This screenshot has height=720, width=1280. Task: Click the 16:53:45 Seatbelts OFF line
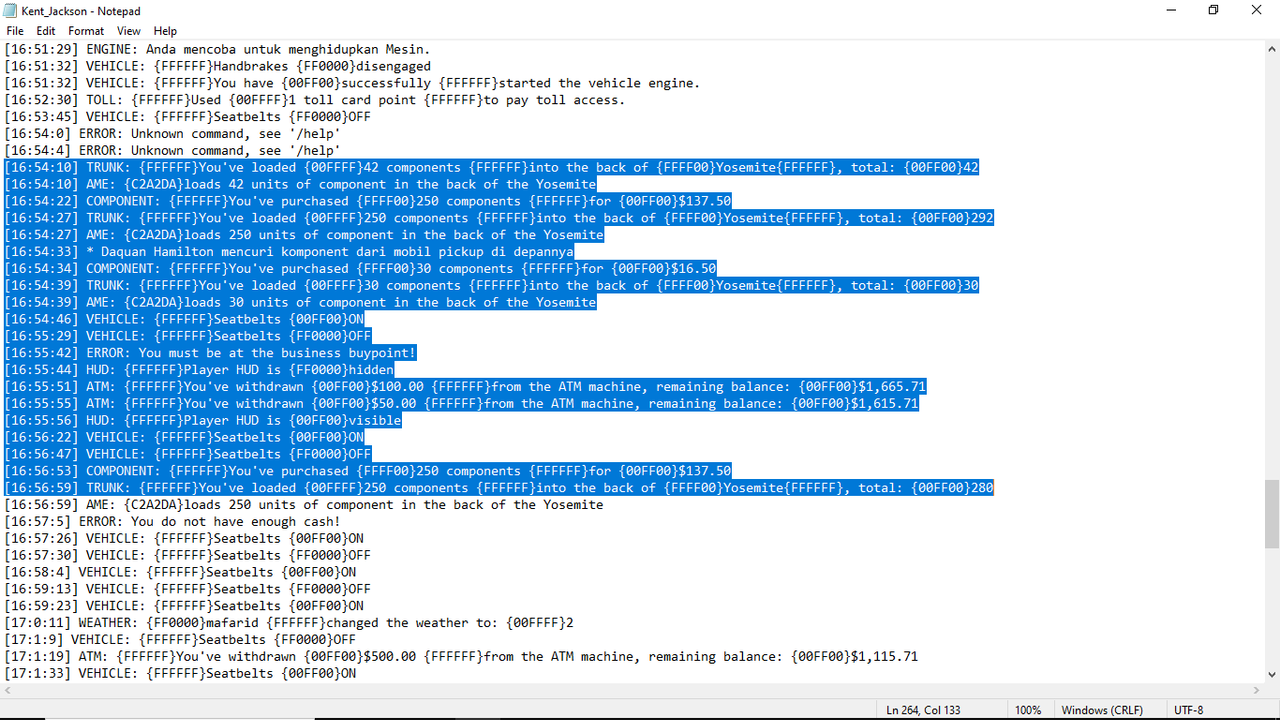pyautogui.click(x=187, y=117)
